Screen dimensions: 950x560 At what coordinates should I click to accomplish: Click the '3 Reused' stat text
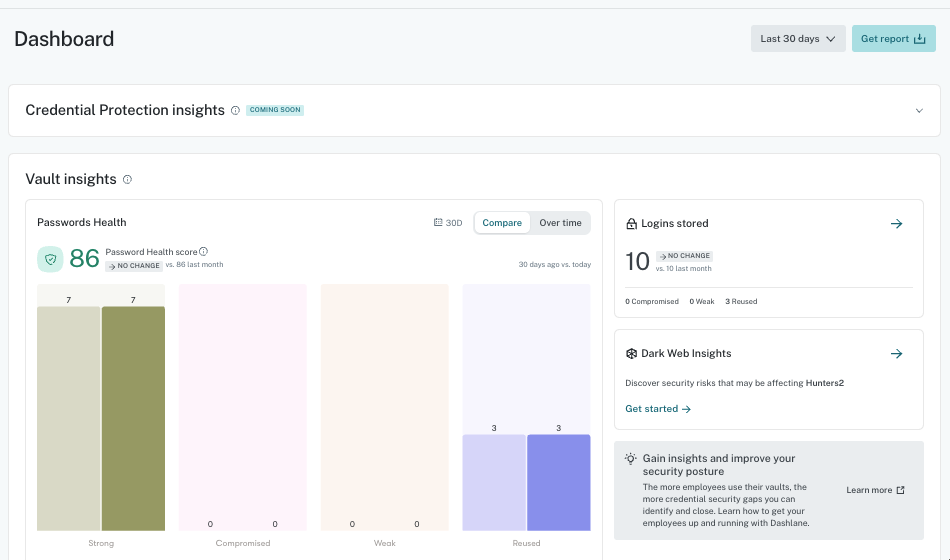[741, 302]
